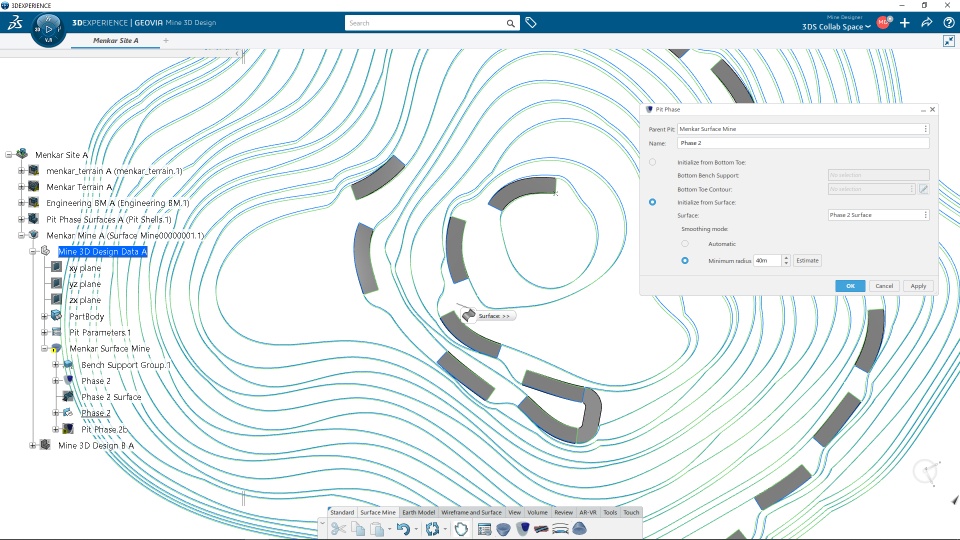Click the Search input box
The width and height of the screenshot is (960, 540).
pos(426,23)
